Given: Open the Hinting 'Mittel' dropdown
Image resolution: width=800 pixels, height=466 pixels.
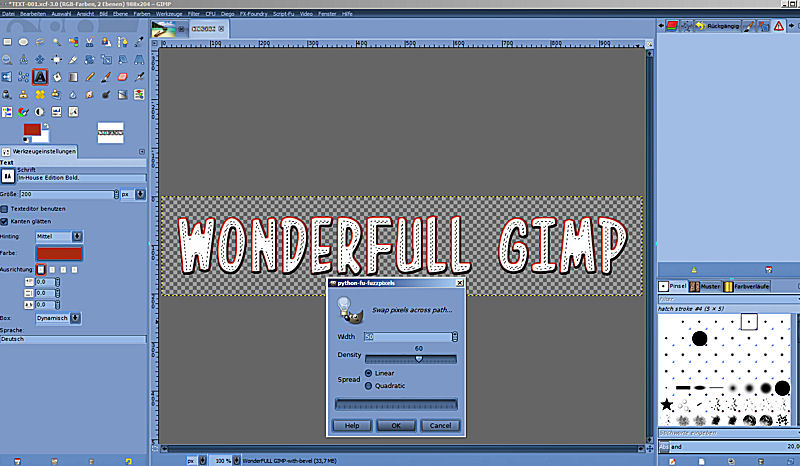Looking at the screenshot, I should pos(59,236).
